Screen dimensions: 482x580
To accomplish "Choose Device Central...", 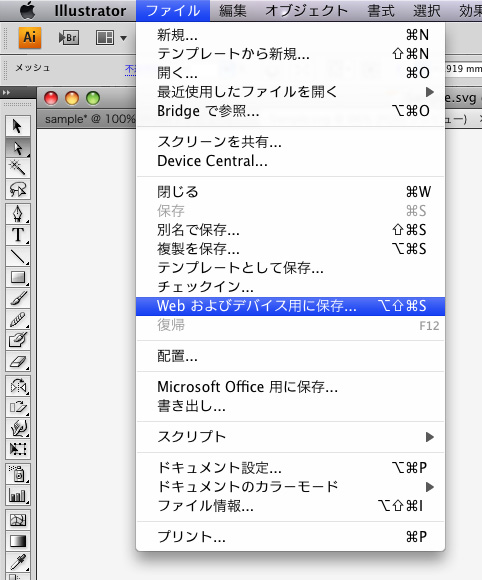I will 290,161.
